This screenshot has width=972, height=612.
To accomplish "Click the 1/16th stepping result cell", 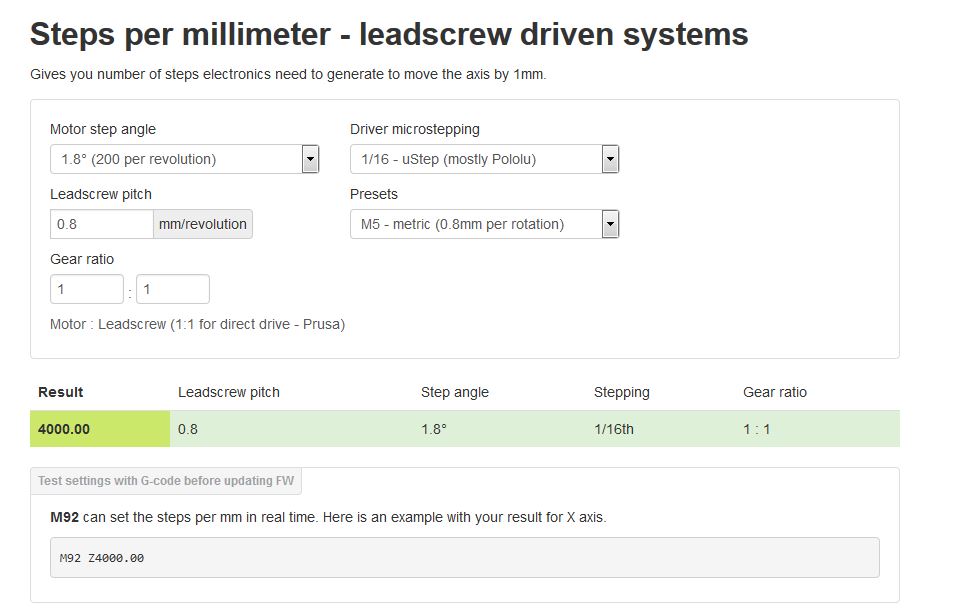I will [x=614, y=429].
